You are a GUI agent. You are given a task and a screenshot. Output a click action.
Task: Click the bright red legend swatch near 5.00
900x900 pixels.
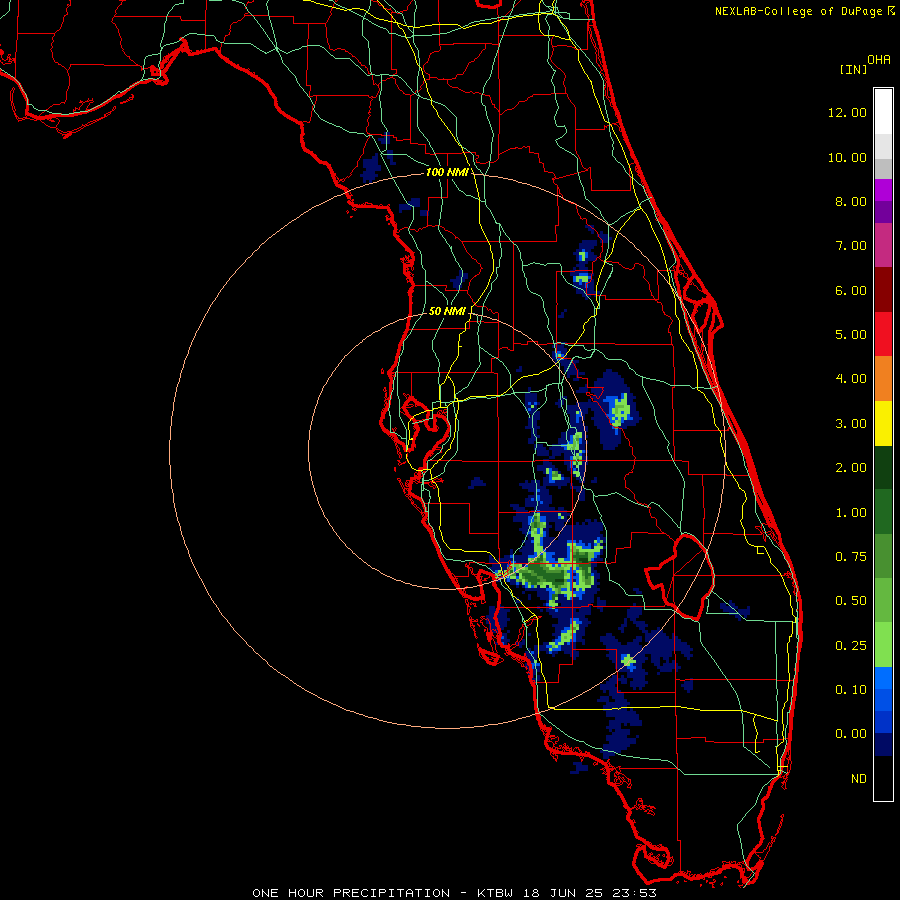tap(883, 334)
